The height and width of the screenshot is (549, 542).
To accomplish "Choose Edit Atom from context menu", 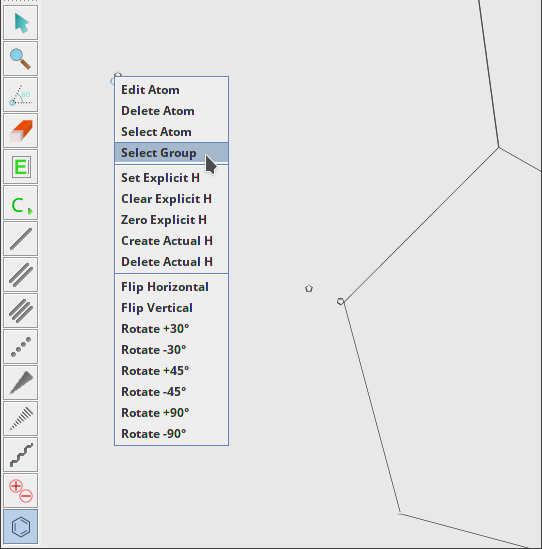I will pyautogui.click(x=172, y=90).
